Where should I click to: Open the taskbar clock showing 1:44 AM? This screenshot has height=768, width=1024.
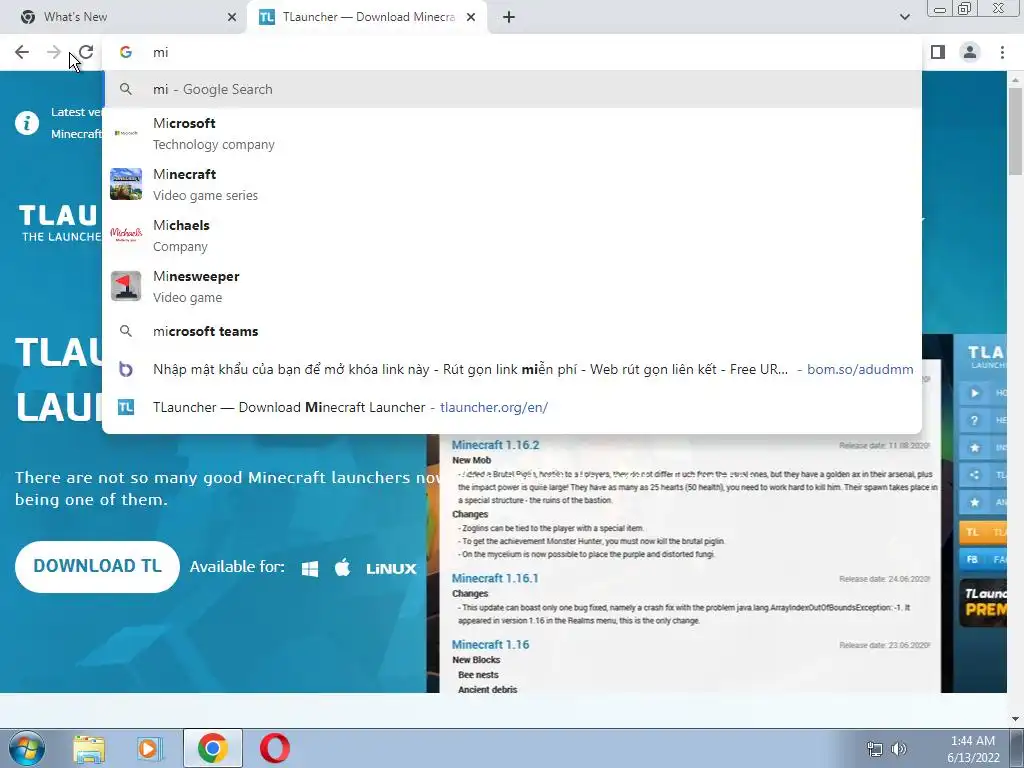pos(973,749)
